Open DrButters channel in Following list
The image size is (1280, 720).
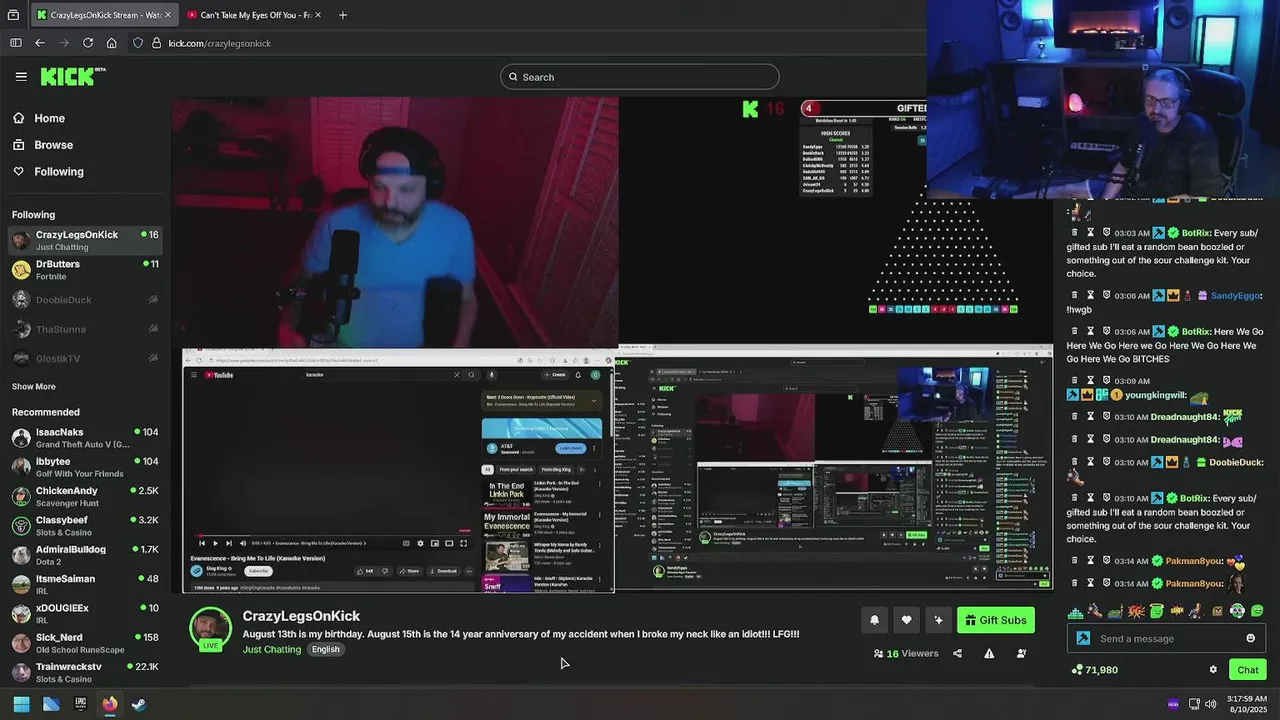click(85, 270)
